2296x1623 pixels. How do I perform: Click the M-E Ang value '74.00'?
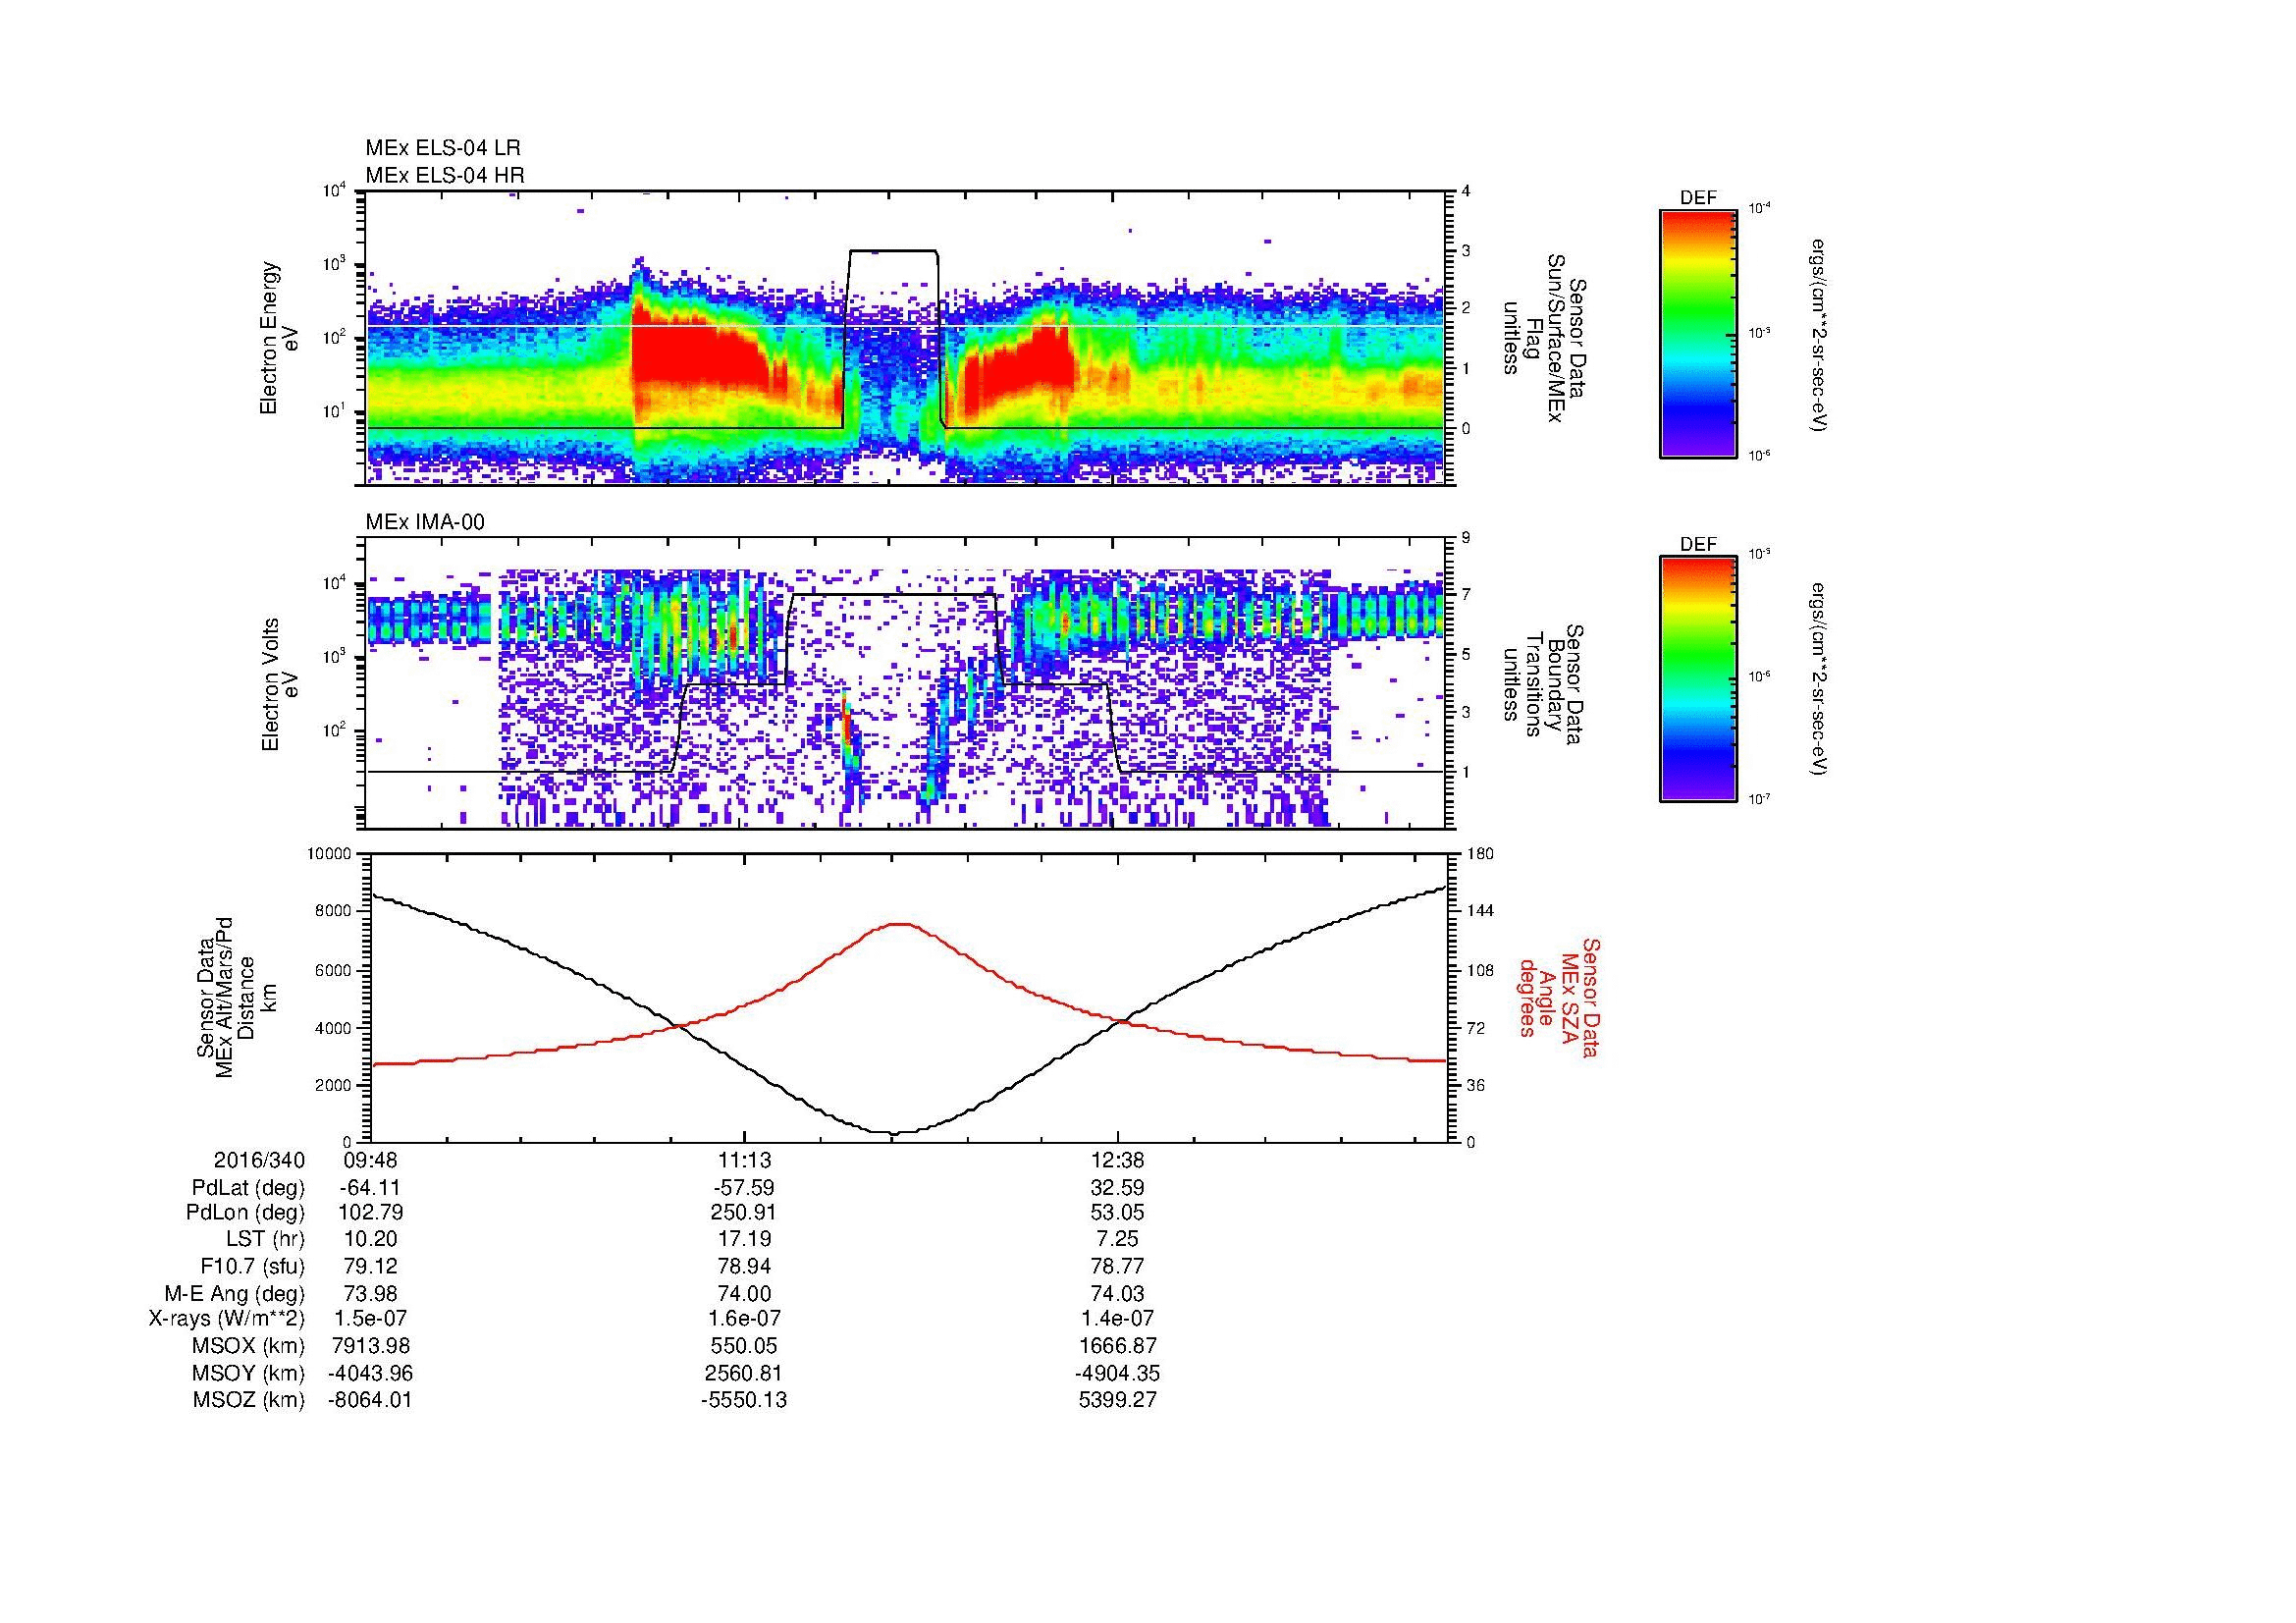point(744,1294)
